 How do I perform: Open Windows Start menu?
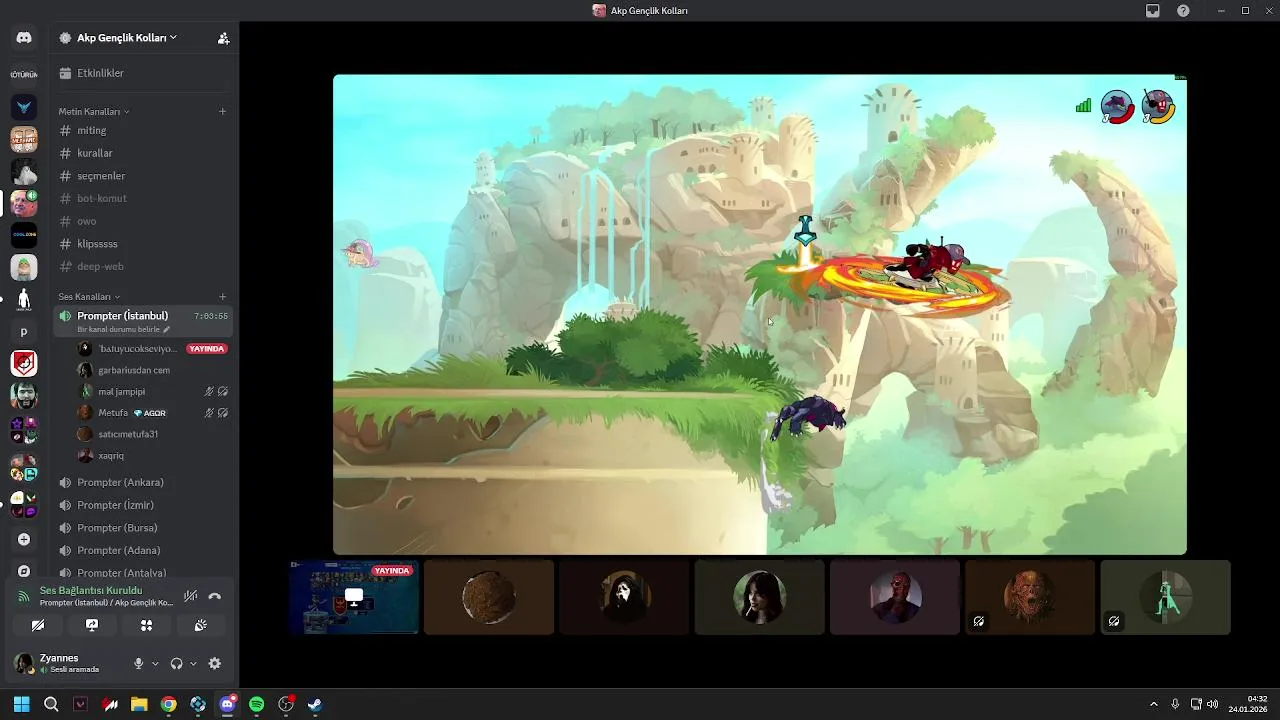(21, 704)
